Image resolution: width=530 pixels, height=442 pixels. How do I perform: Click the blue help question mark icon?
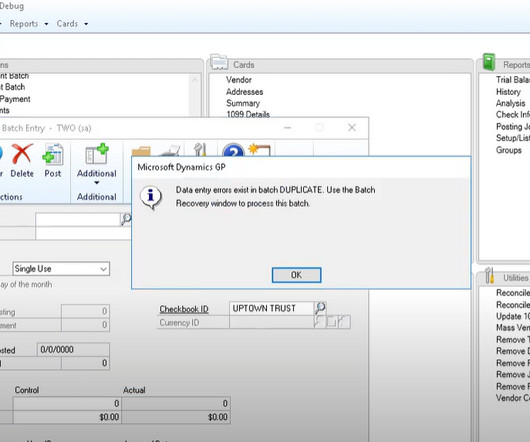tap(233, 151)
